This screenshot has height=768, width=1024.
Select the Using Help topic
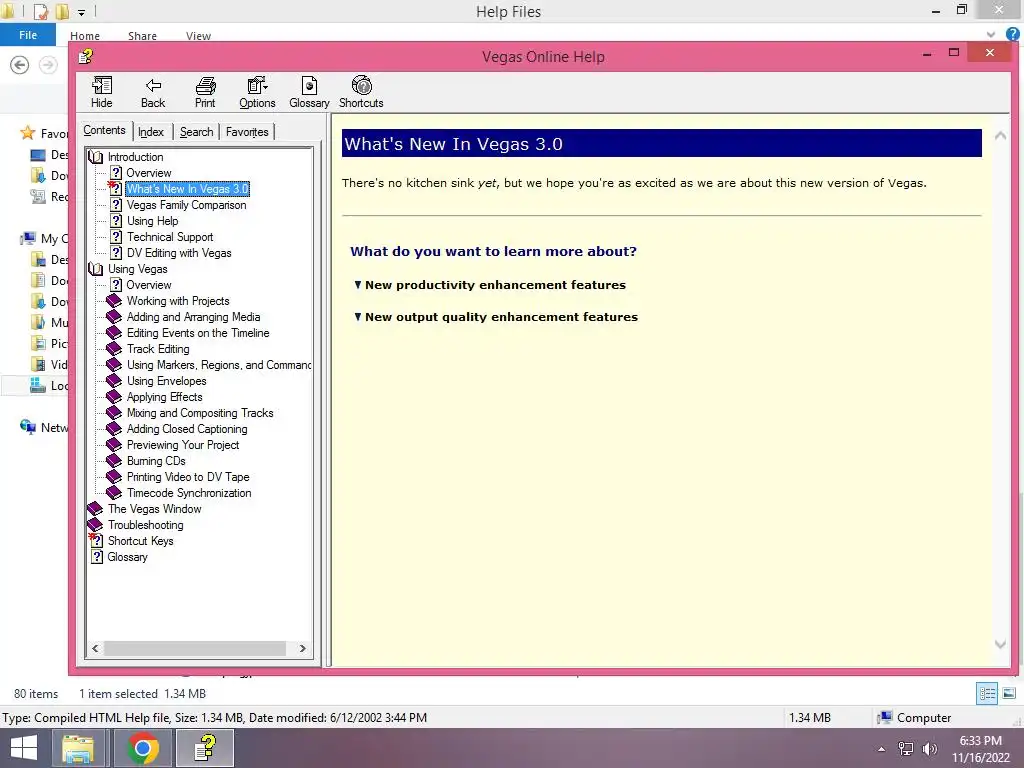[152, 221]
